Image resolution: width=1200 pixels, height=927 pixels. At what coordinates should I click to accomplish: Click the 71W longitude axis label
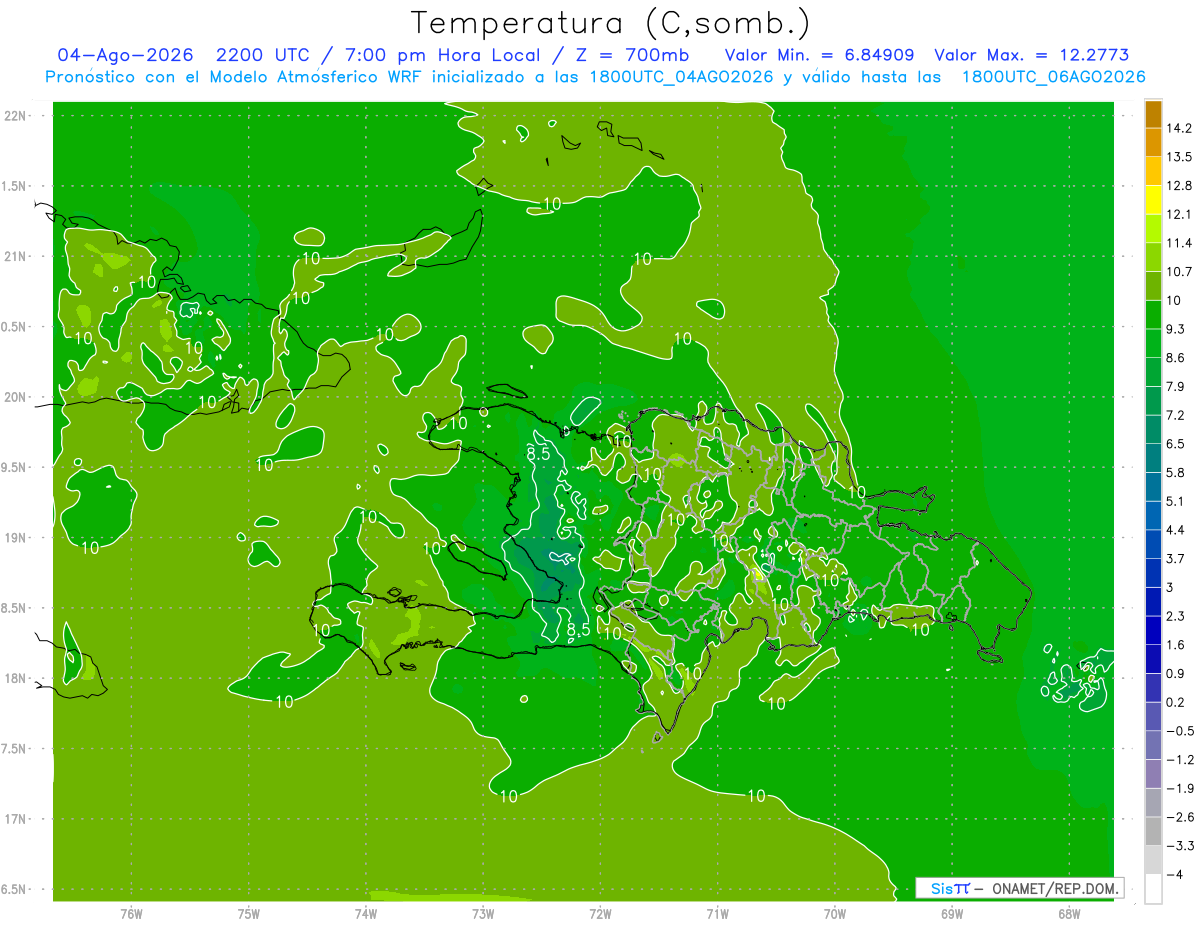pos(717,914)
